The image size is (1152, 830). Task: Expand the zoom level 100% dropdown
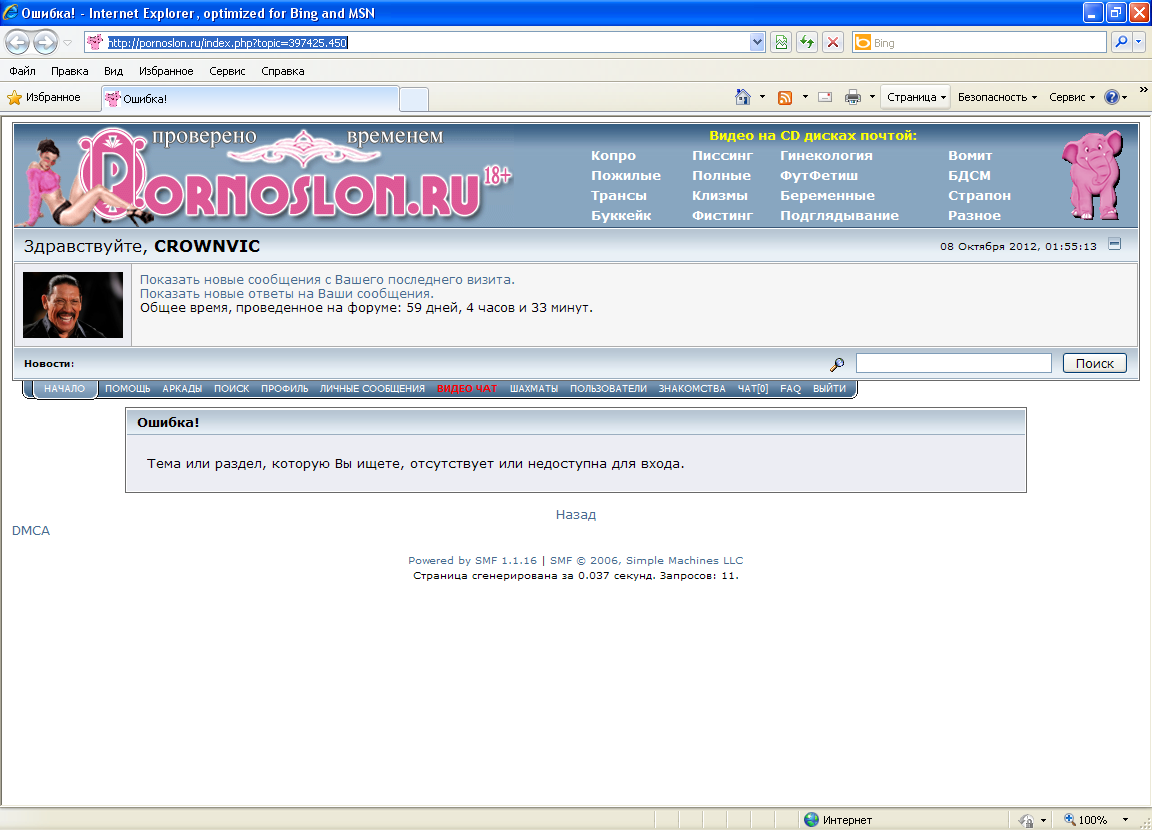click(1126, 820)
